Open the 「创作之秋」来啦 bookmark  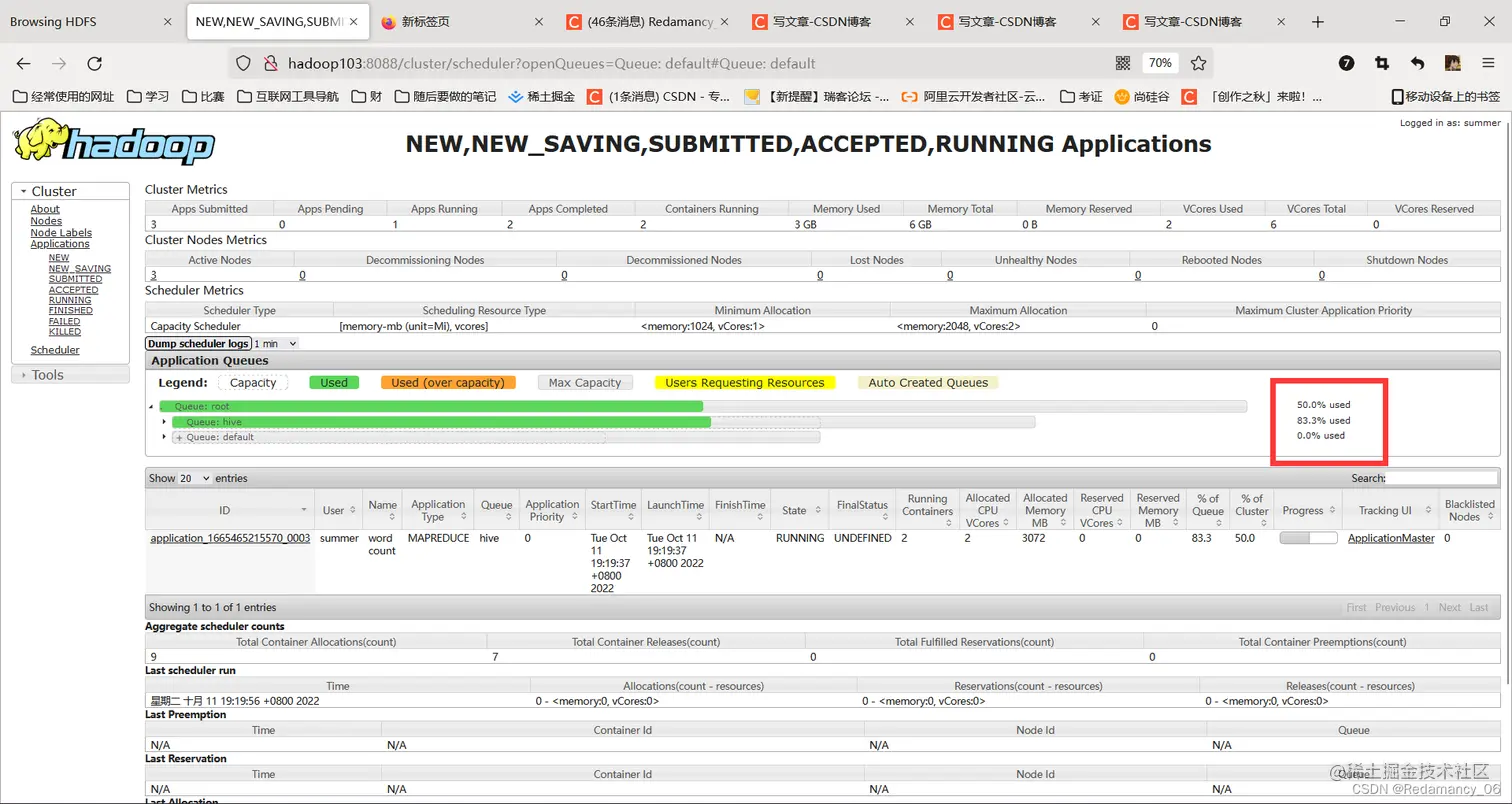(x=1252, y=97)
